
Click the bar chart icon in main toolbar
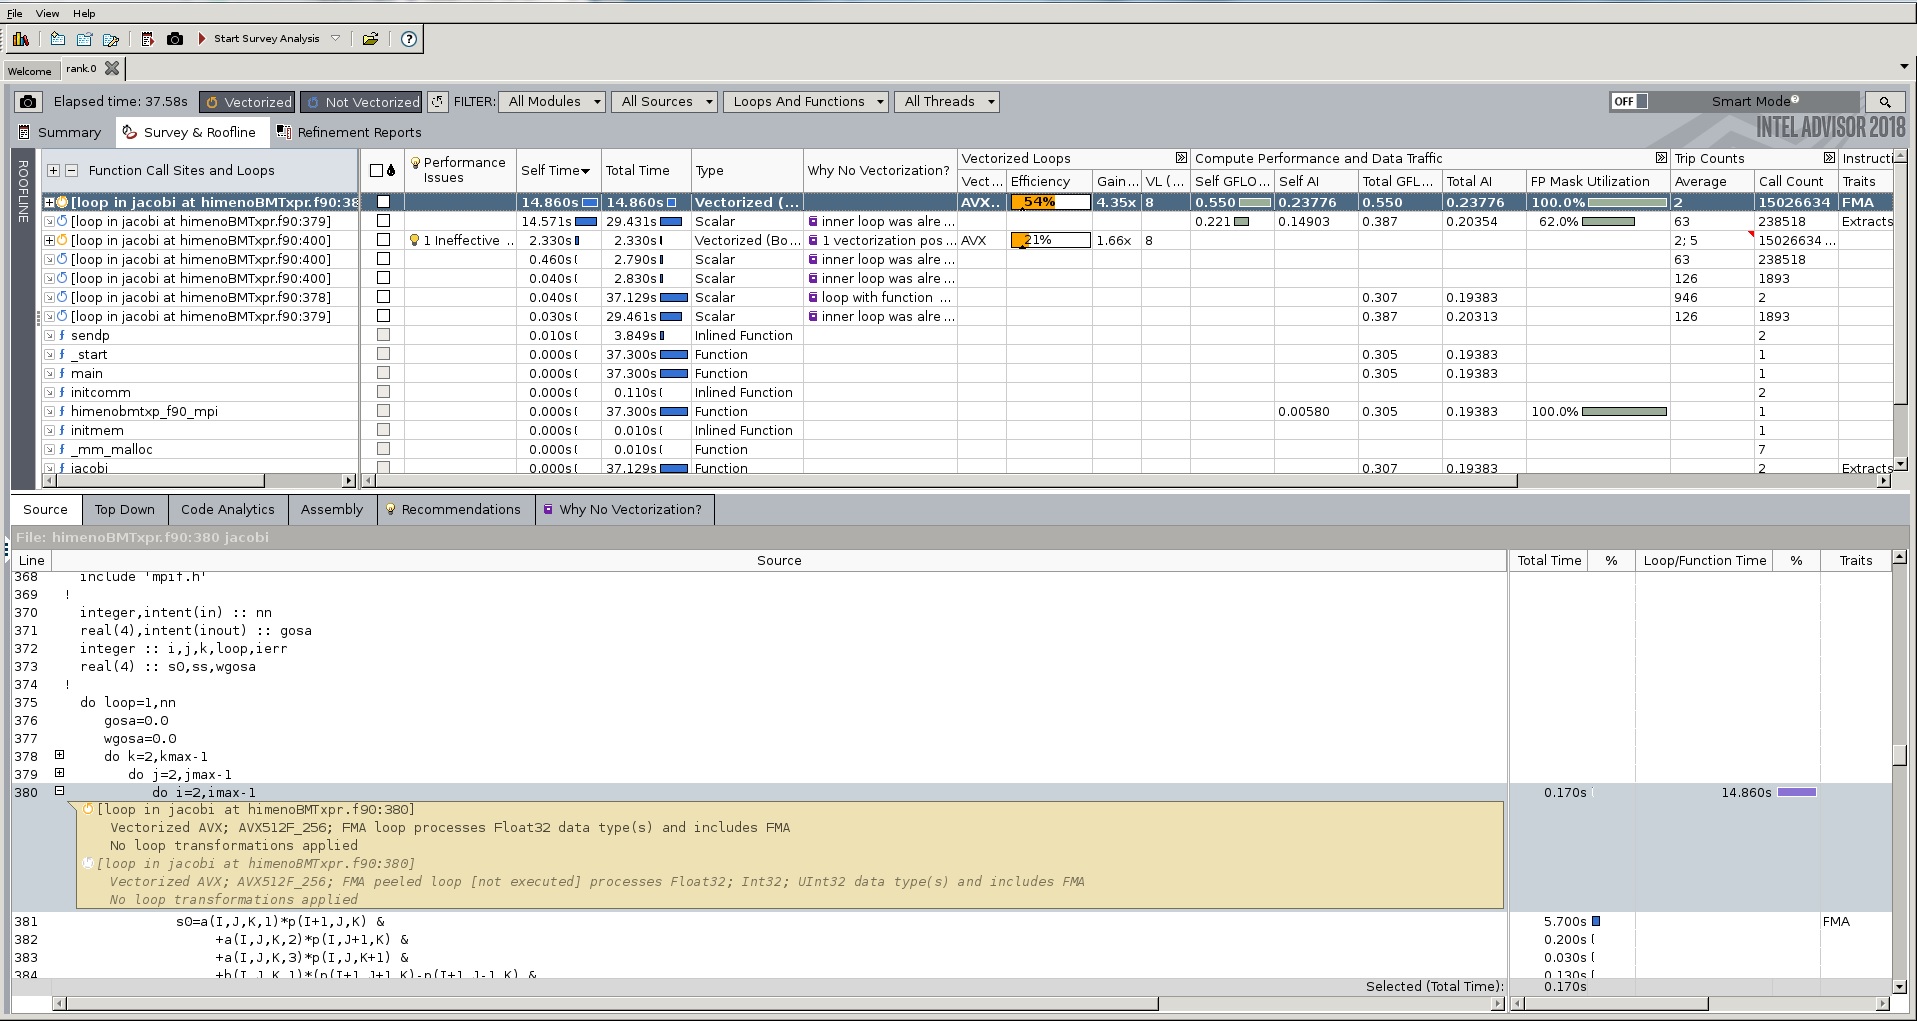pyautogui.click(x=21, y=39)
